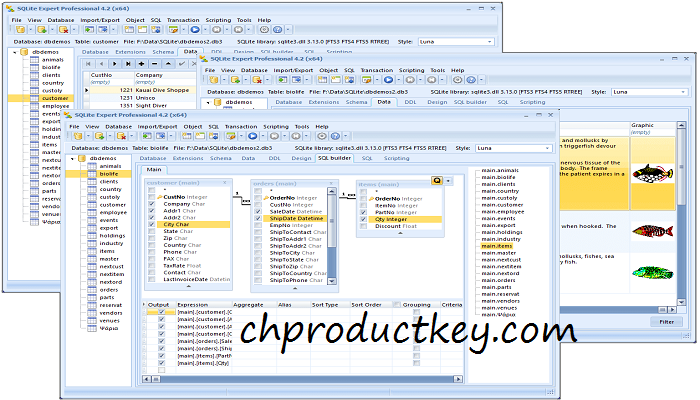Image resolution: width=700 pixels, height=400 pixels.
Task: Check the State Char field in customer table
Action: coord(152,231)
